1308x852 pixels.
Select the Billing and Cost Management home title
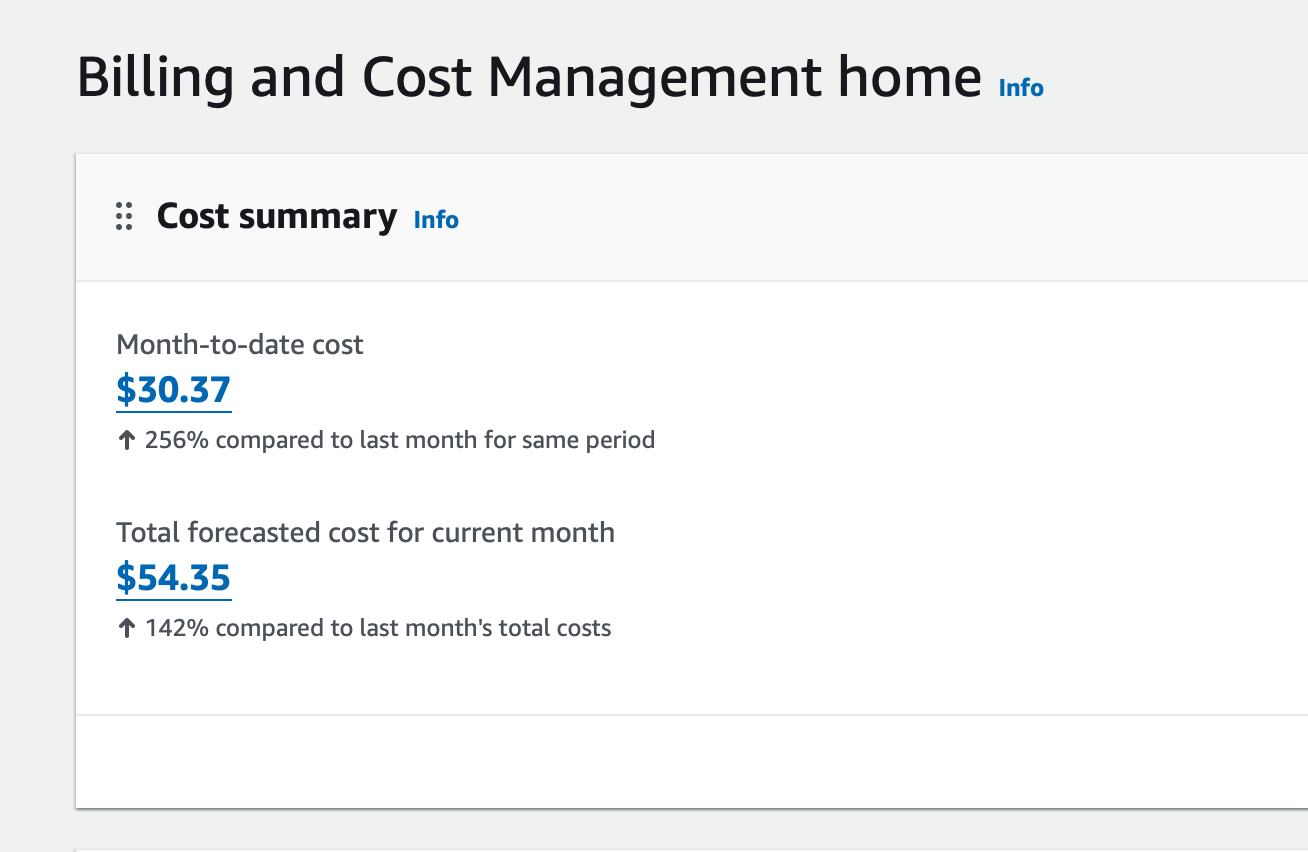point(530,76)
